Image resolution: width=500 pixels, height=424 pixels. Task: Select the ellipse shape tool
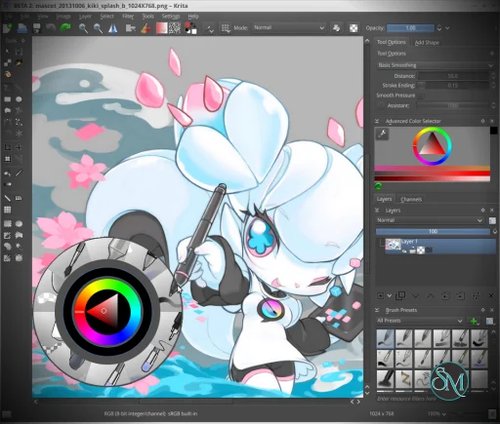click(19, 99)
